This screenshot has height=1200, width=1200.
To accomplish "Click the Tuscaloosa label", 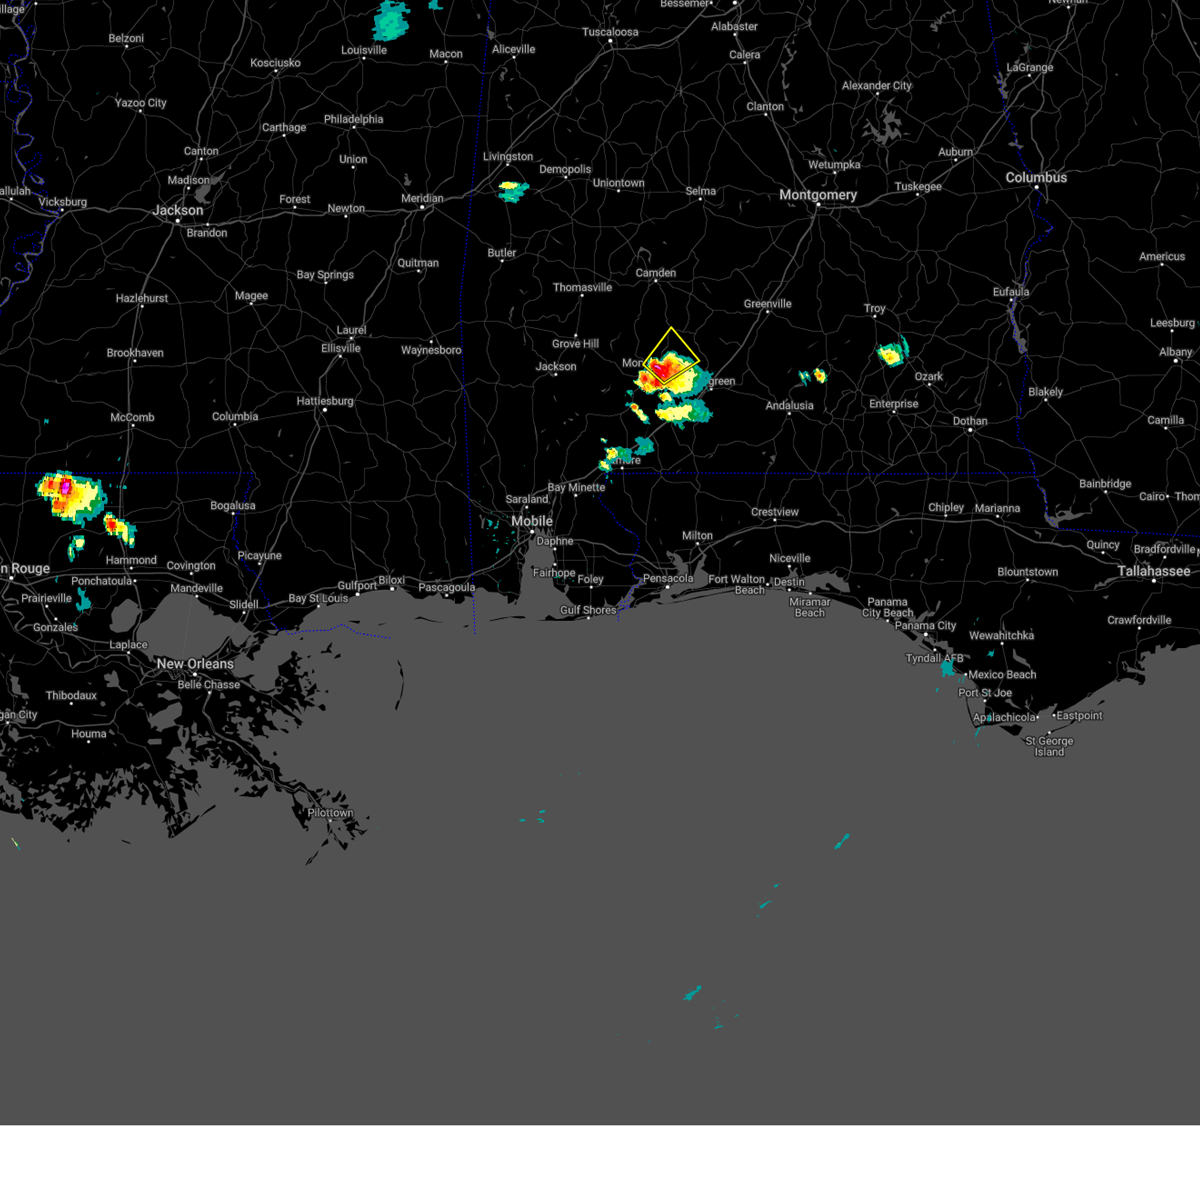I will point(610,32).
